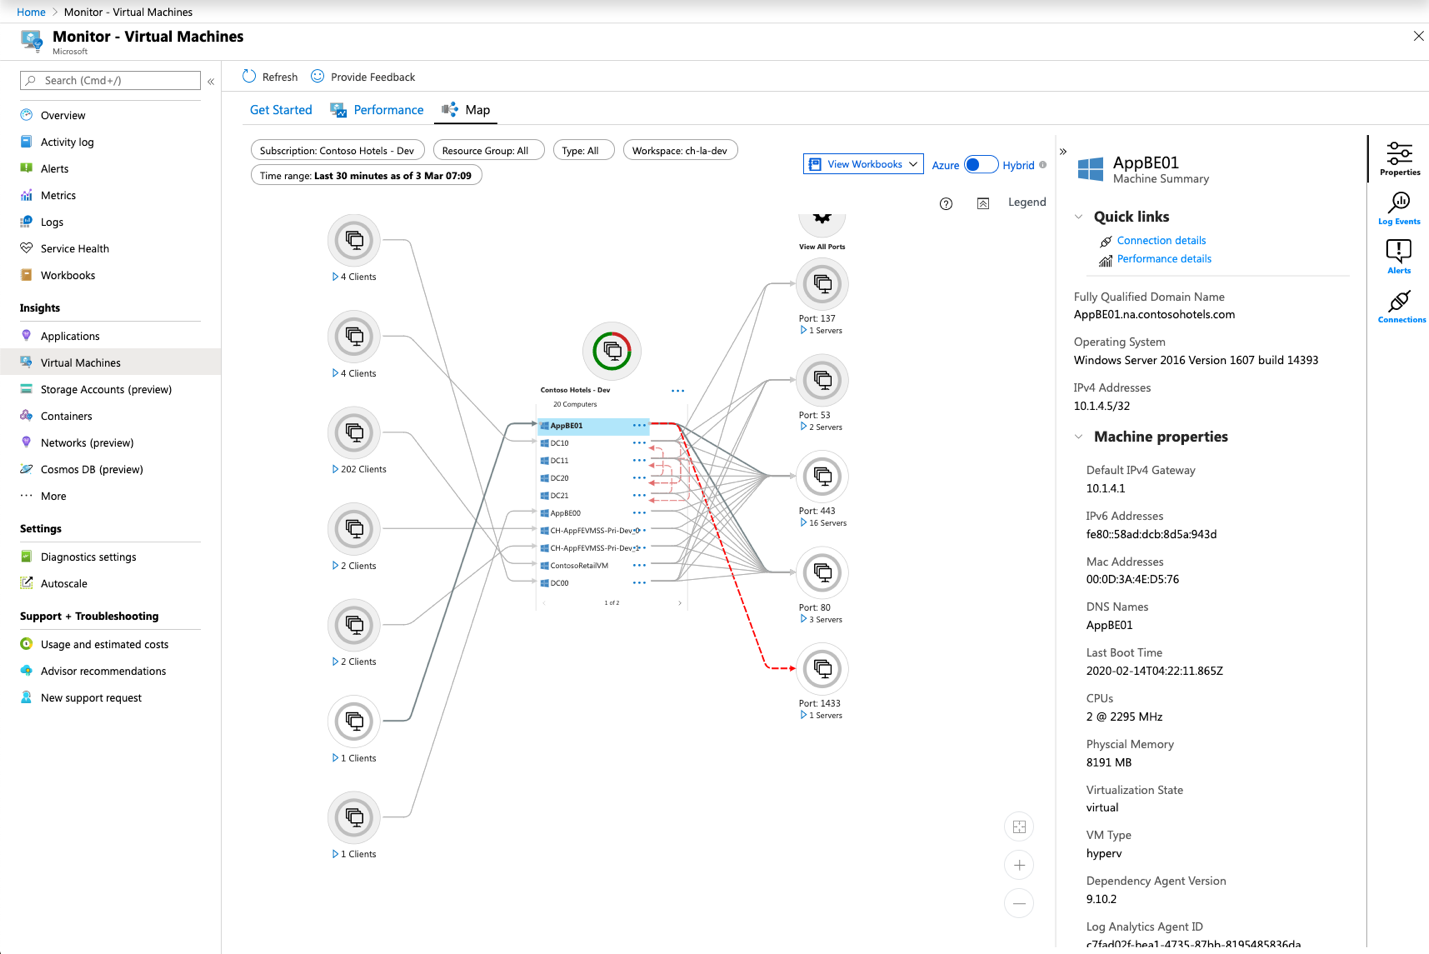This screenshot has height=954, width=1429.
Task: Select the Port 443 server group node
Action: (822, 477)
